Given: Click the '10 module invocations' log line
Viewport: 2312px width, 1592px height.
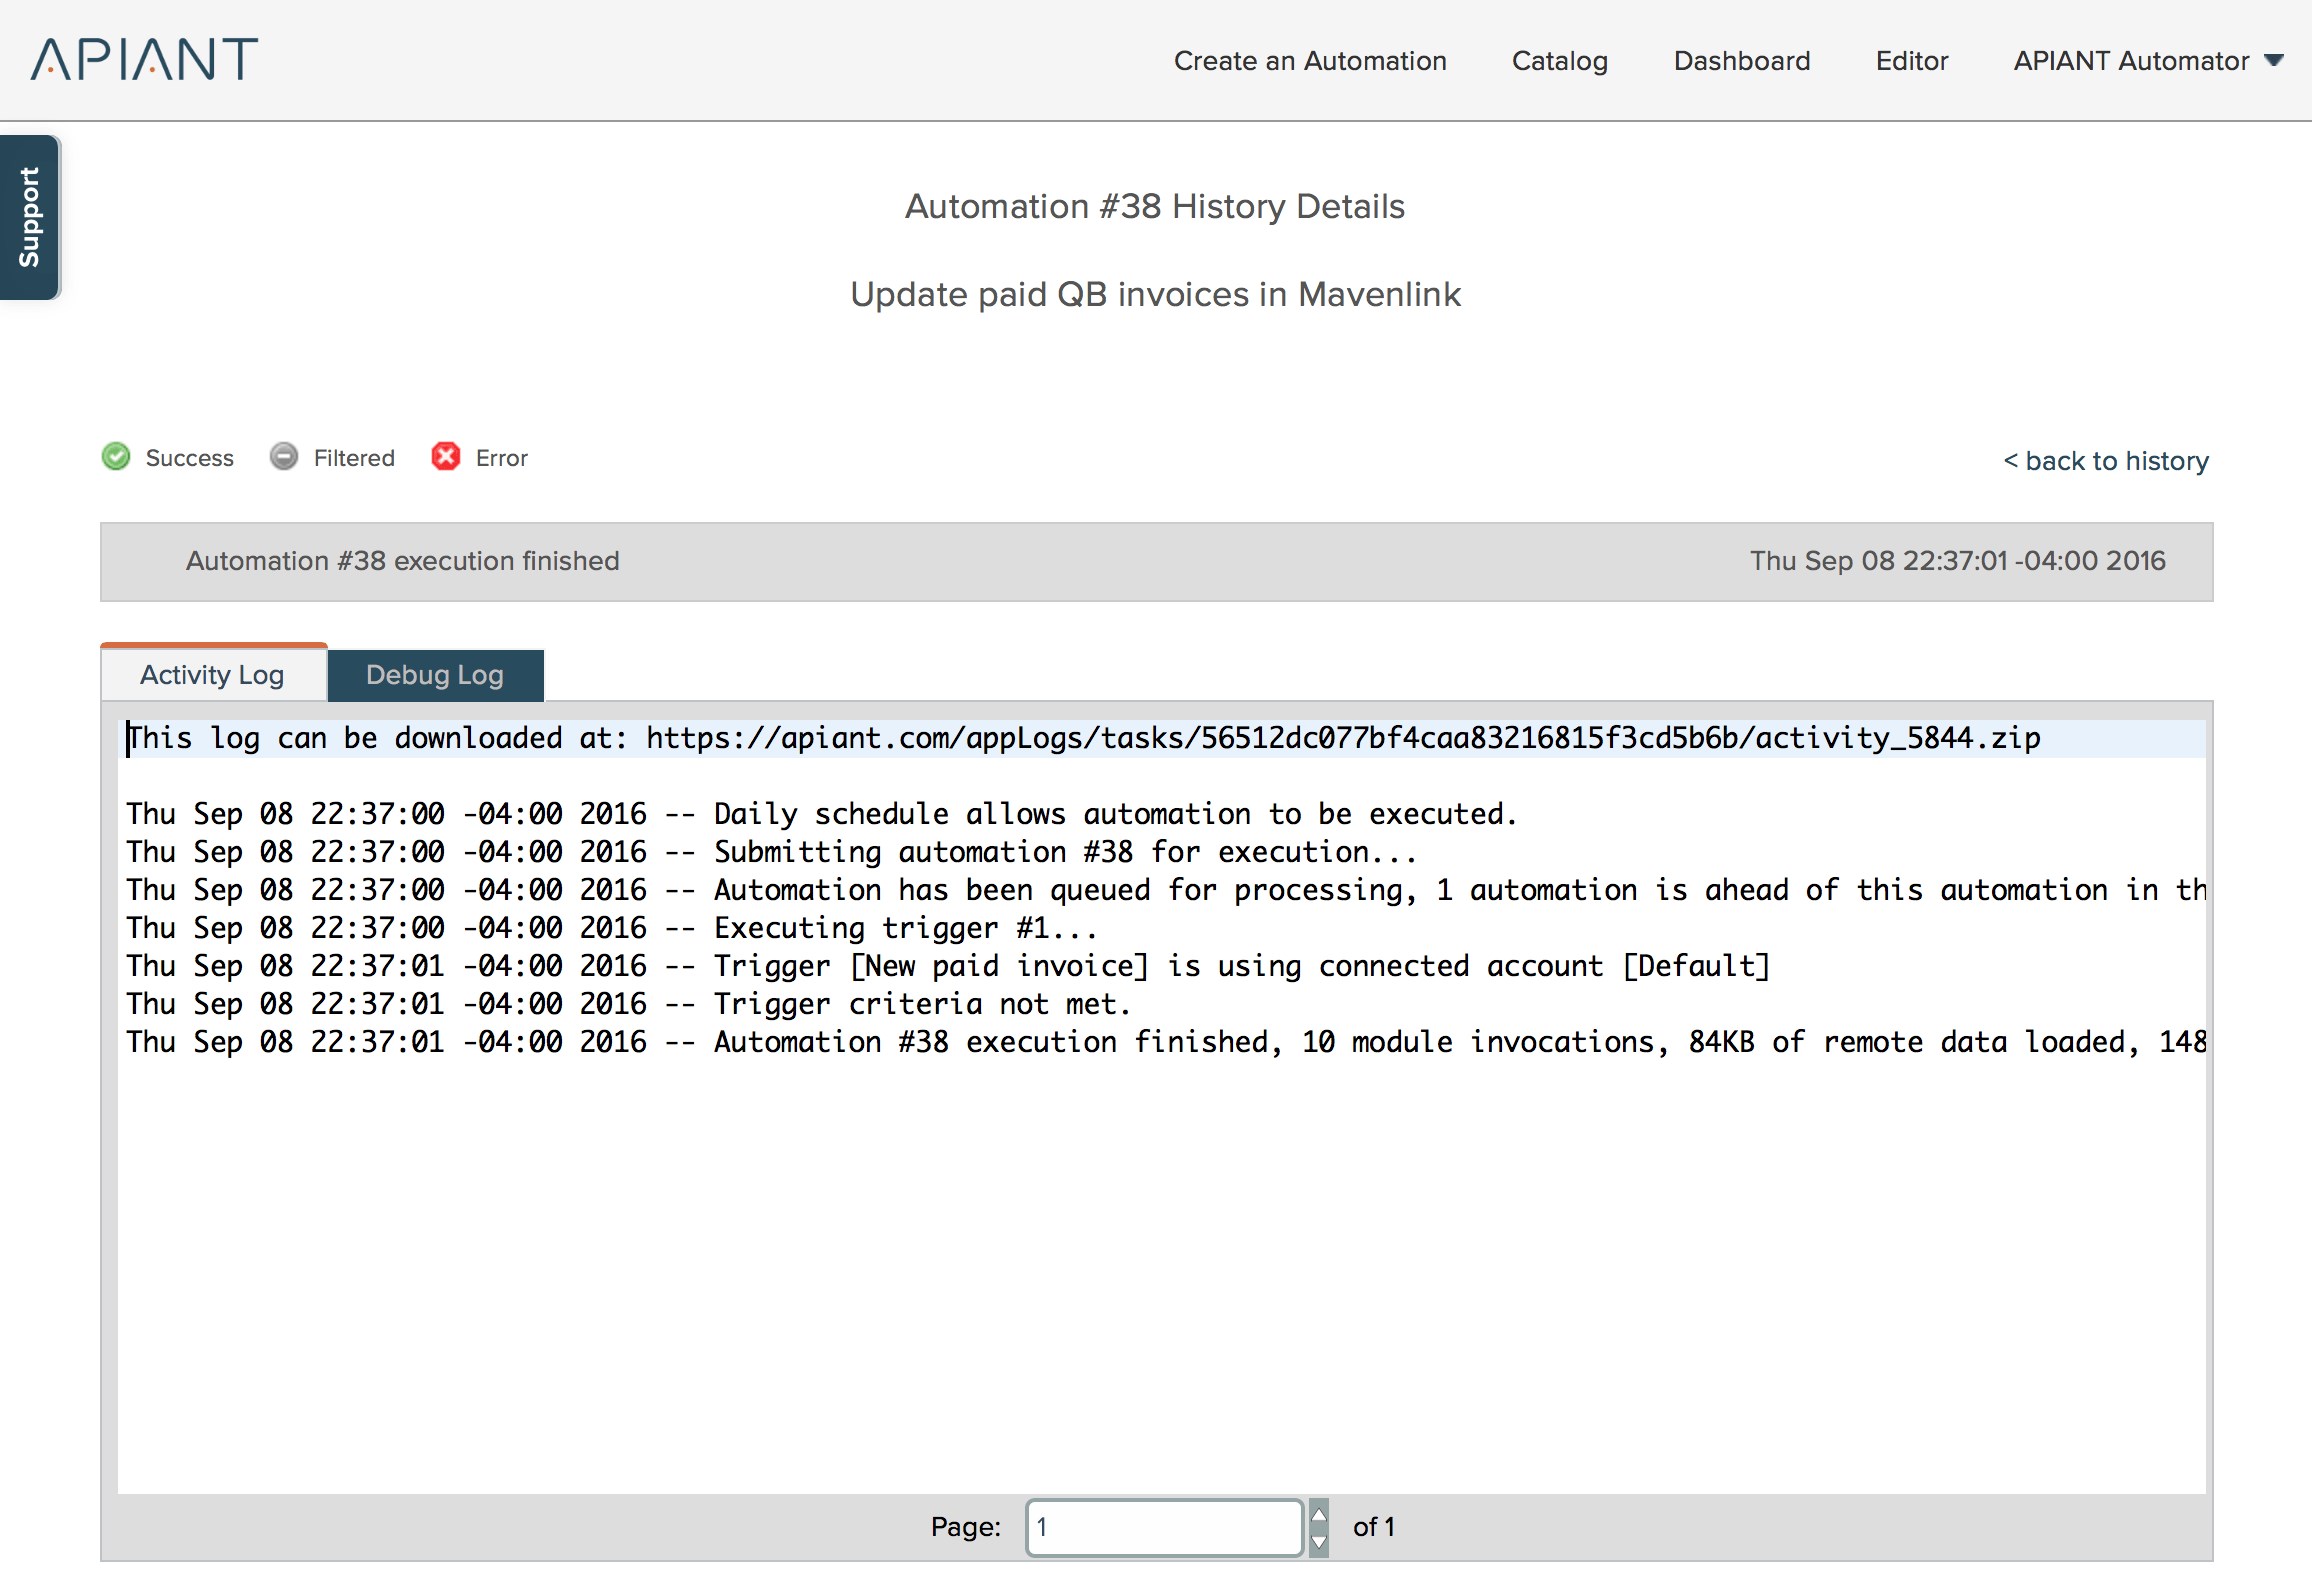Looking at the screenshot, I should (x=1166, y=1042).
